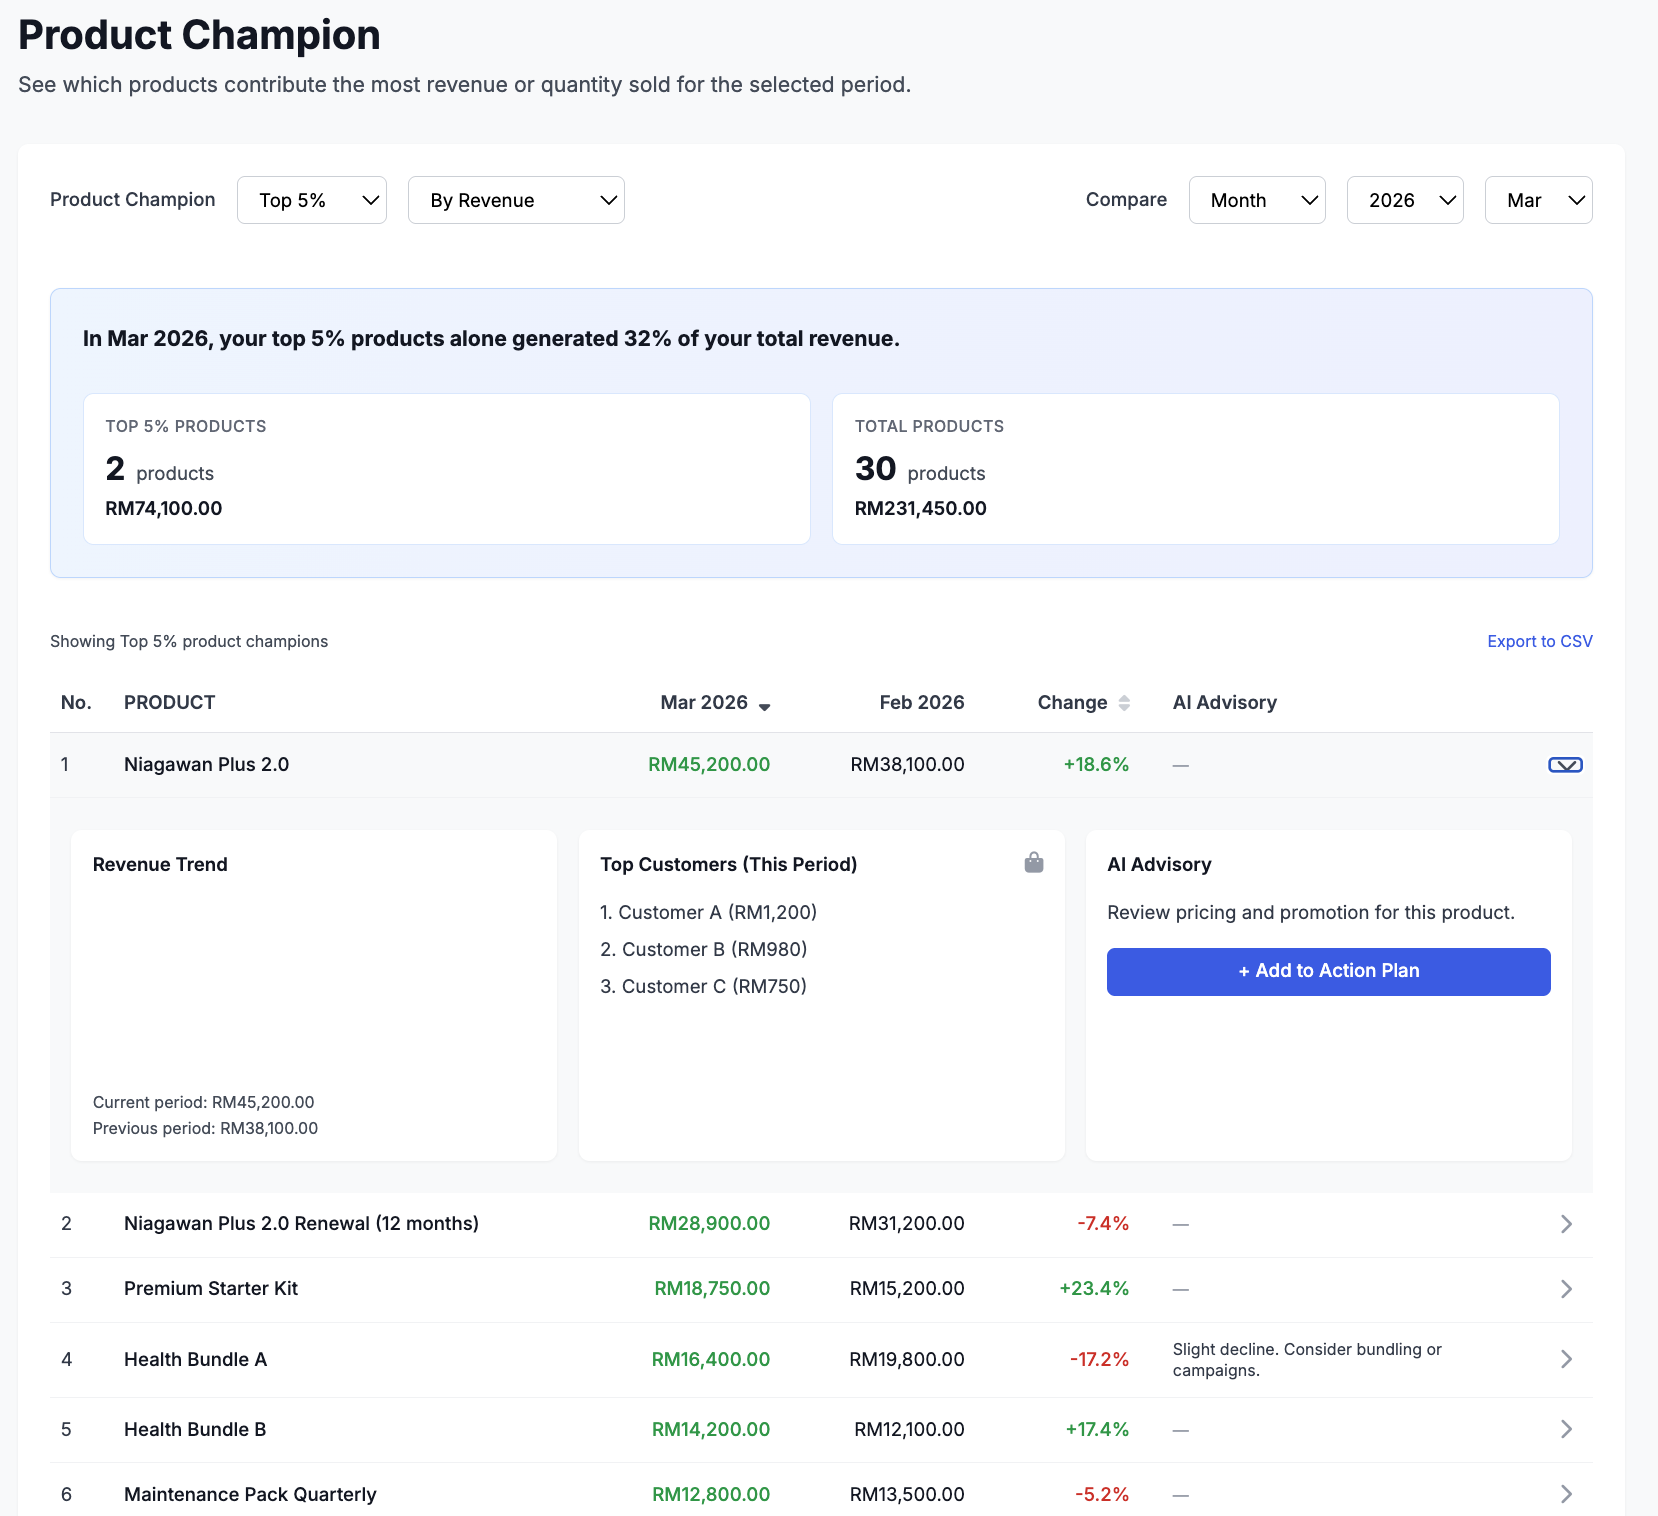Image resolution: width=1658 pixels, height=1516 pixels.
Task: Open the Month compare dropdown
Action: [1257, 200]
